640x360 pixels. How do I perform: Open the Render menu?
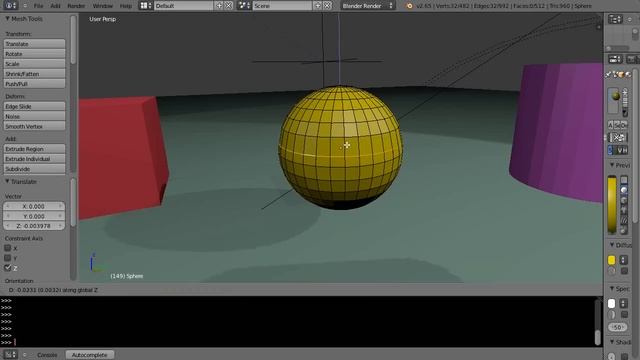[x=76, y=6]
